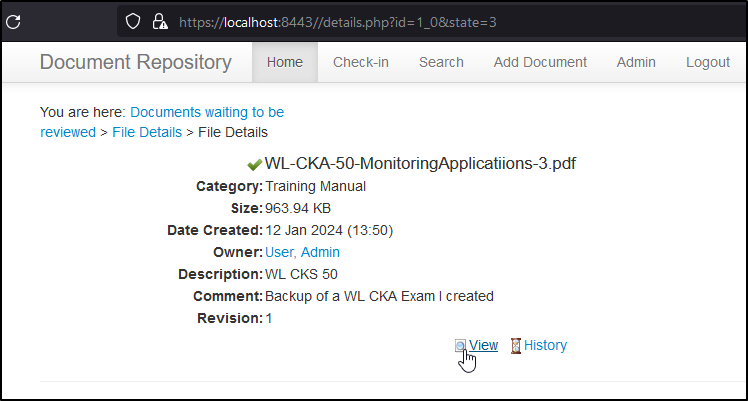Click the shield tracking protection icon

pos(133,21)
